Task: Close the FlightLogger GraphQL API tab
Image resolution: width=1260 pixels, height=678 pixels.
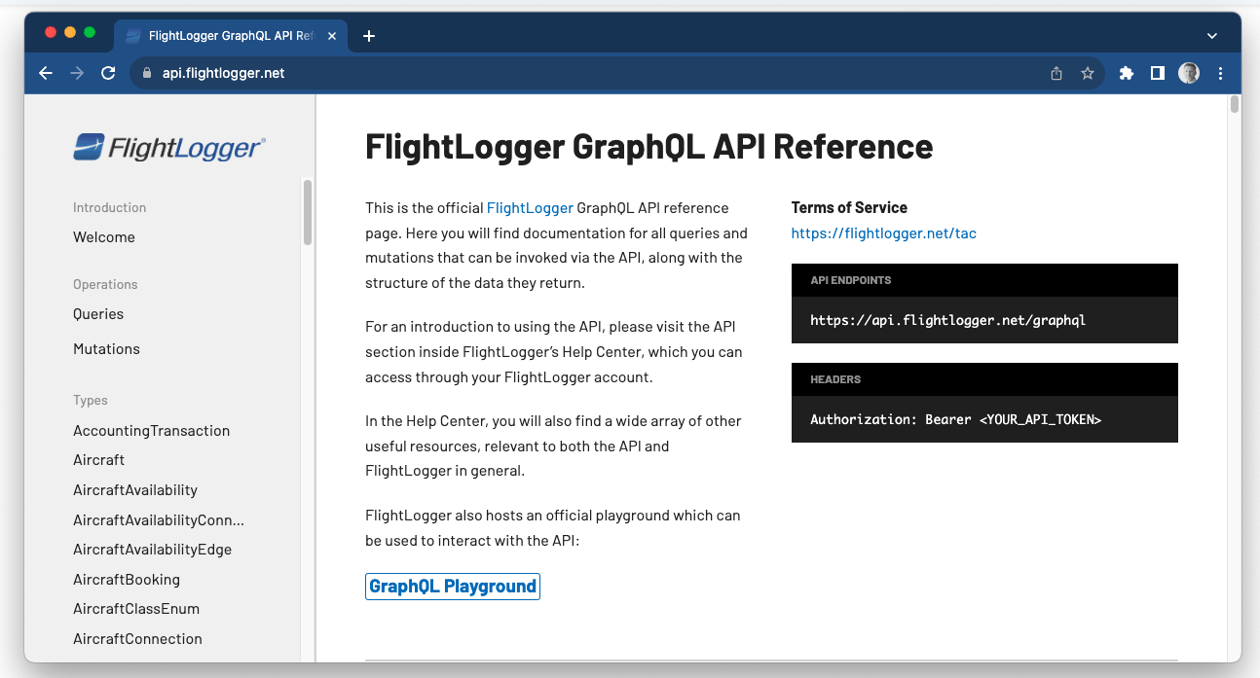Action: pyautogui.click(x=332, y=36)
